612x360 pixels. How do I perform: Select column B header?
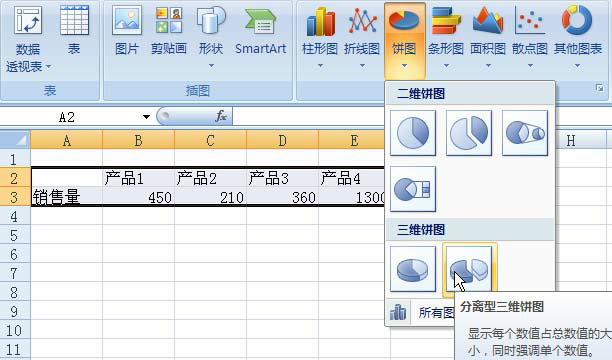click(x=139, y=140)
